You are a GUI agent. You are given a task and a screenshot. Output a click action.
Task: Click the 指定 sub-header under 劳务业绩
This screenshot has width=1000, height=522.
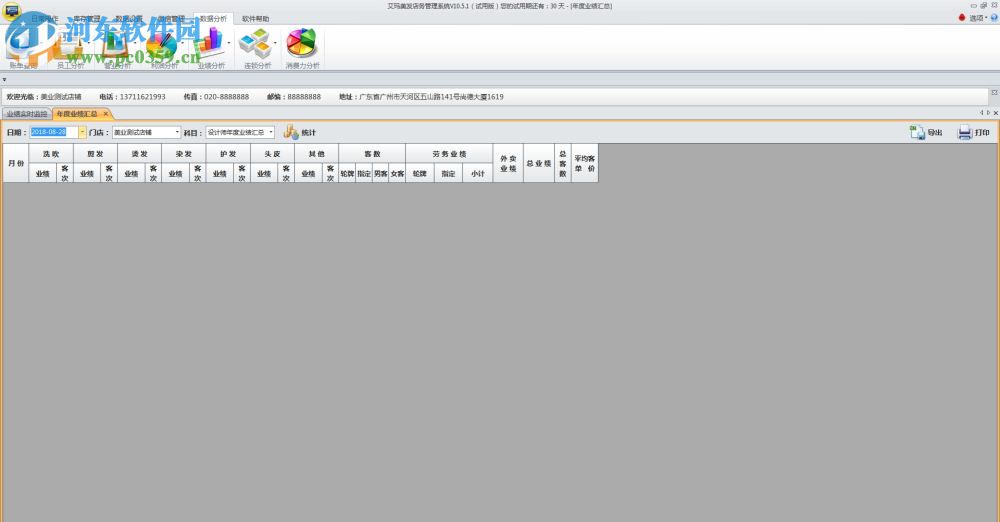click(x=449, y=173)
